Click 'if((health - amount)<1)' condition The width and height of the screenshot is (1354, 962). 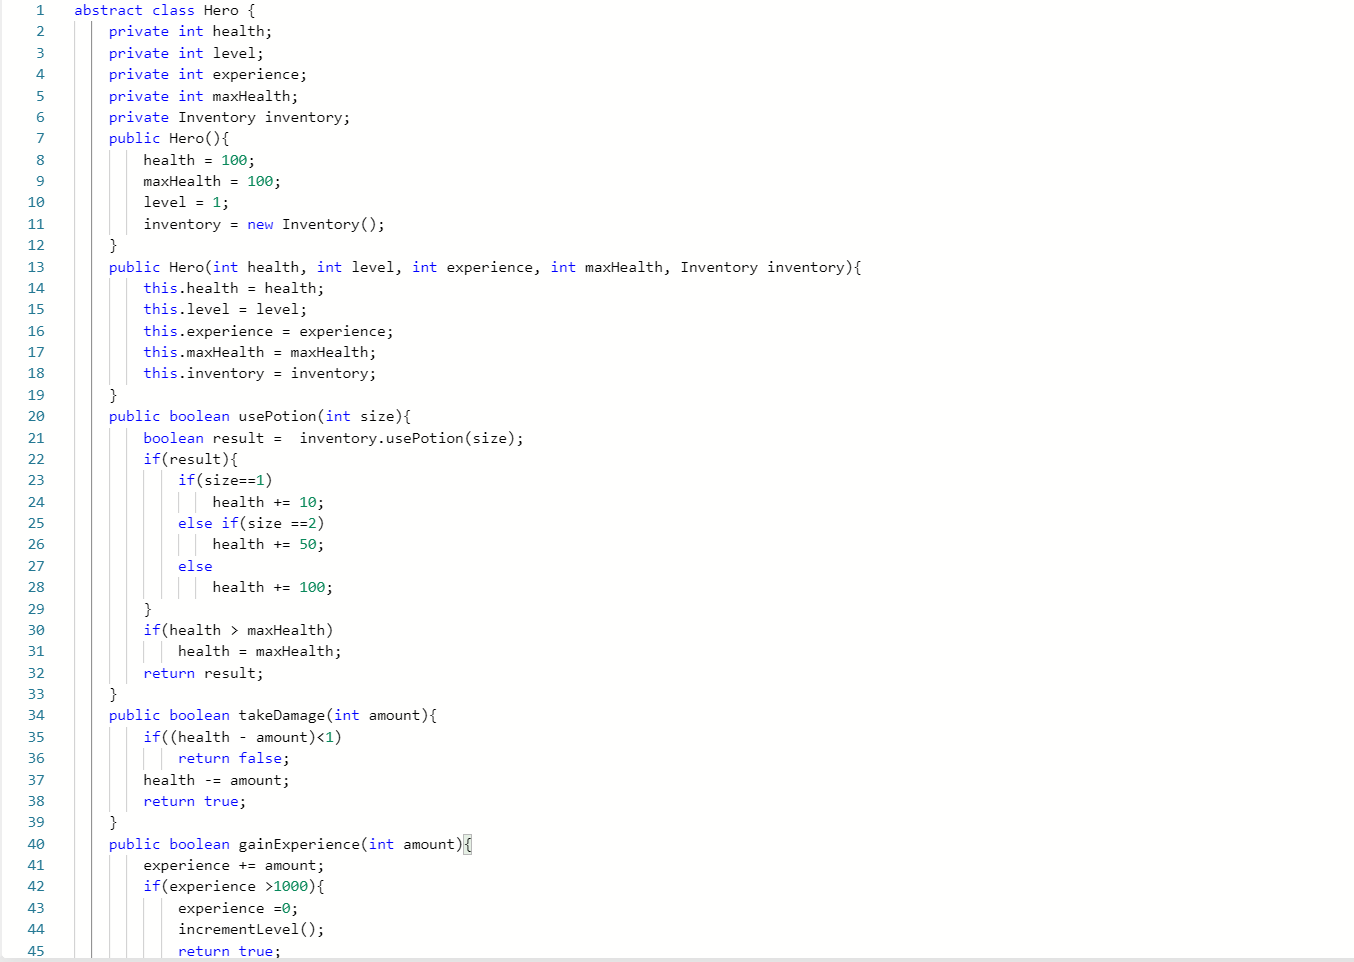242,737
